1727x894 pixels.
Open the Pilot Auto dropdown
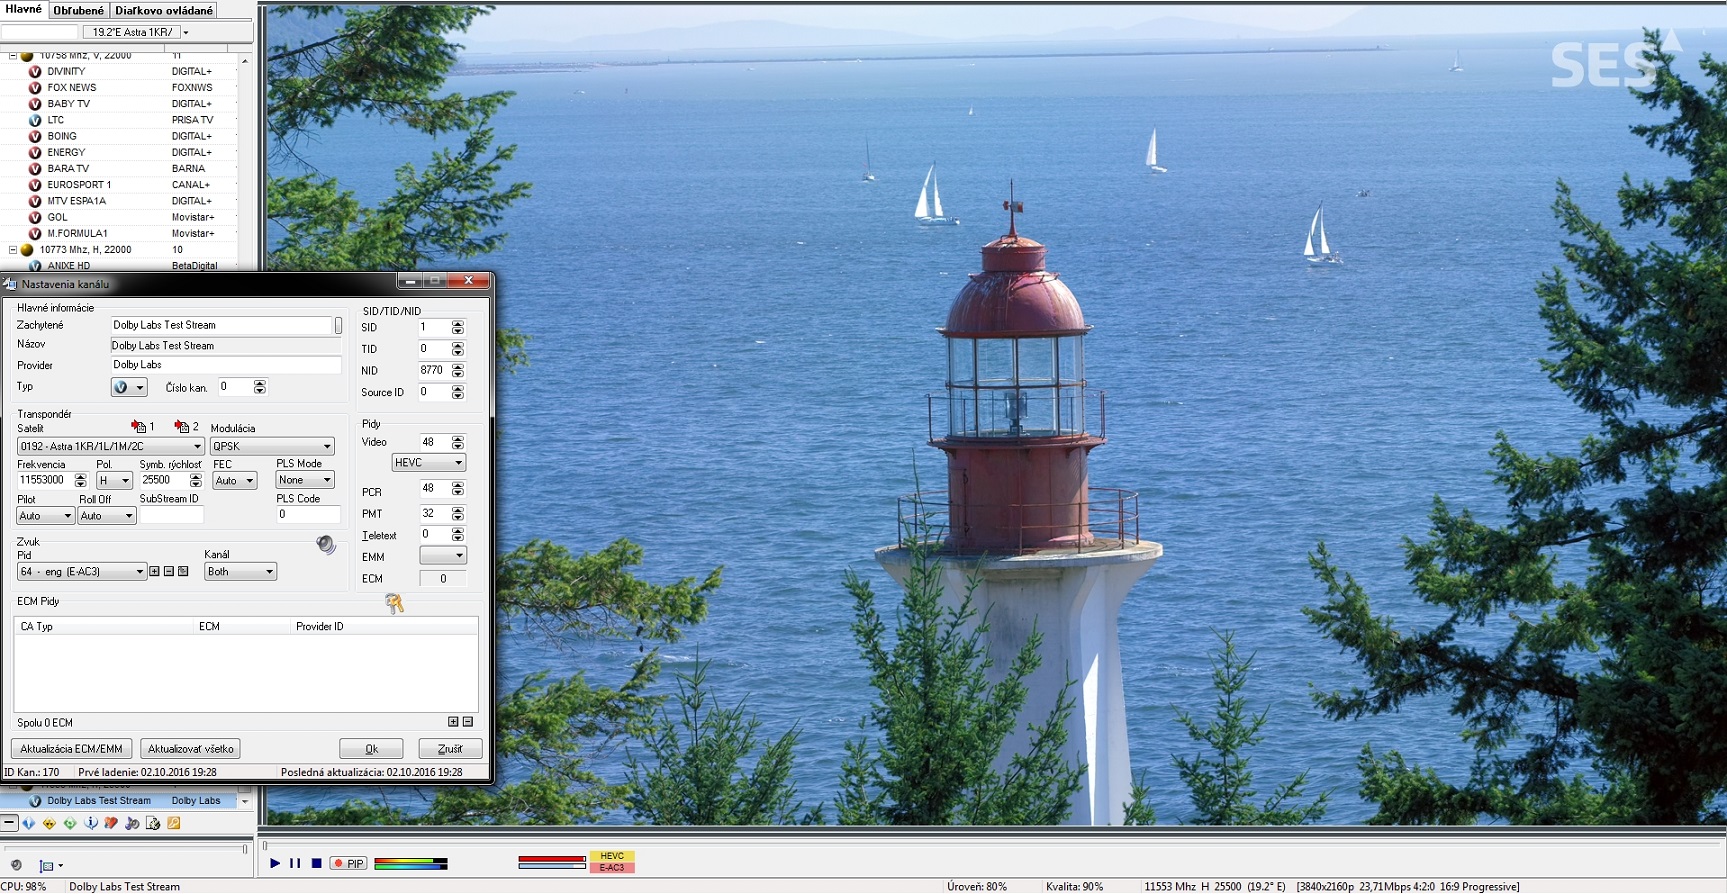click(45, 516)
